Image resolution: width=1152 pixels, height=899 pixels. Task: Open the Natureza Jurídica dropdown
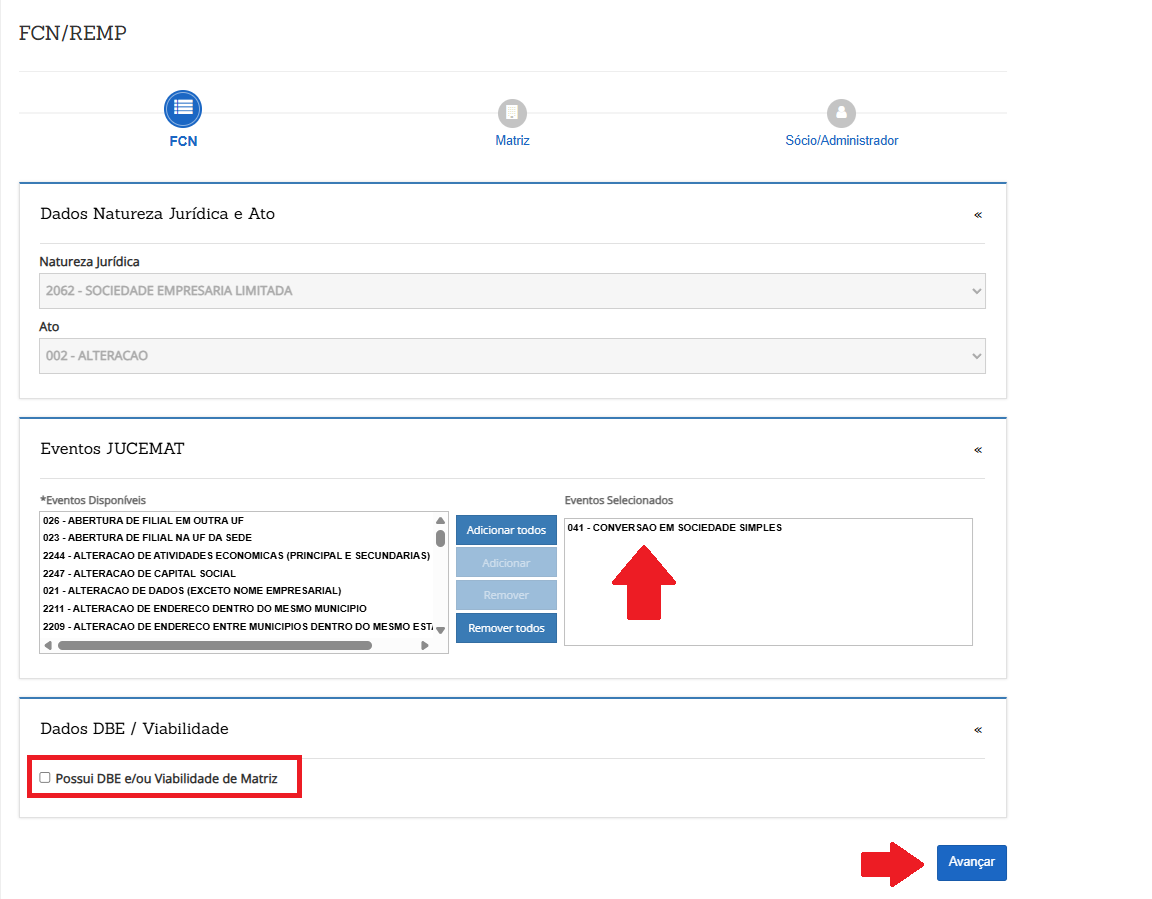[x=512, y=291]
